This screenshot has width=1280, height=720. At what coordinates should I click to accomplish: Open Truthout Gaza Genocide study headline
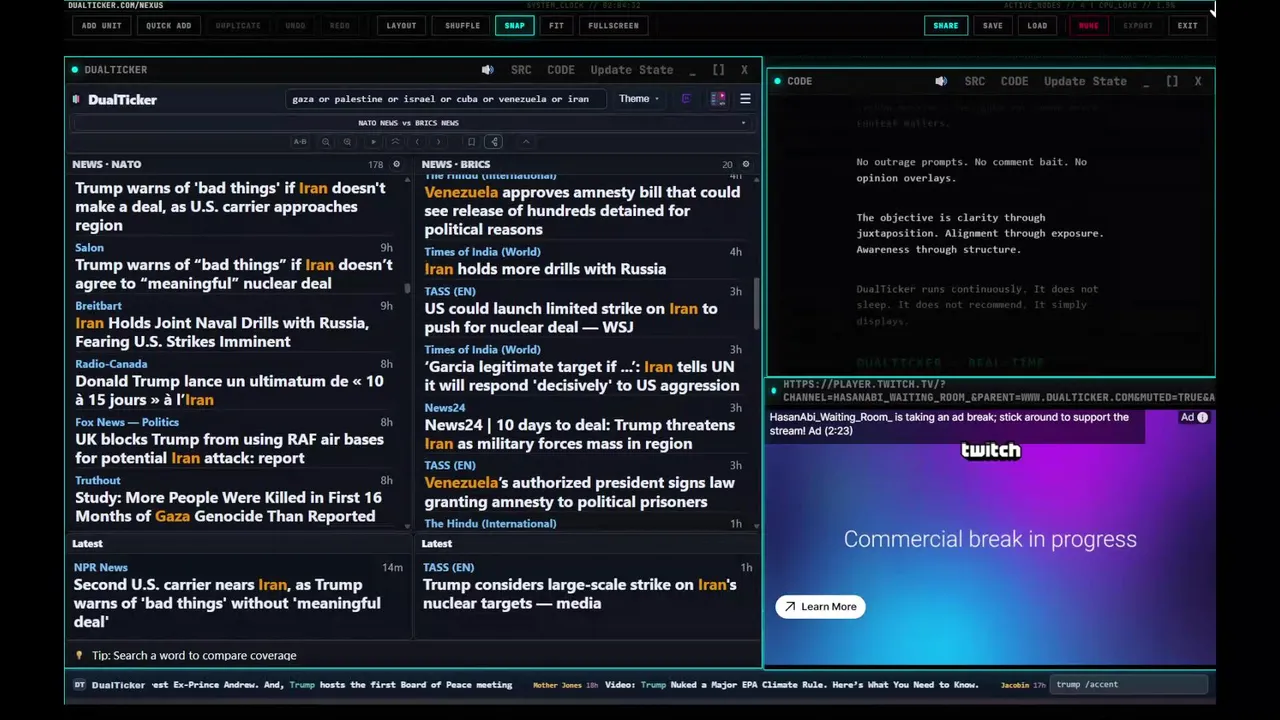228,507
